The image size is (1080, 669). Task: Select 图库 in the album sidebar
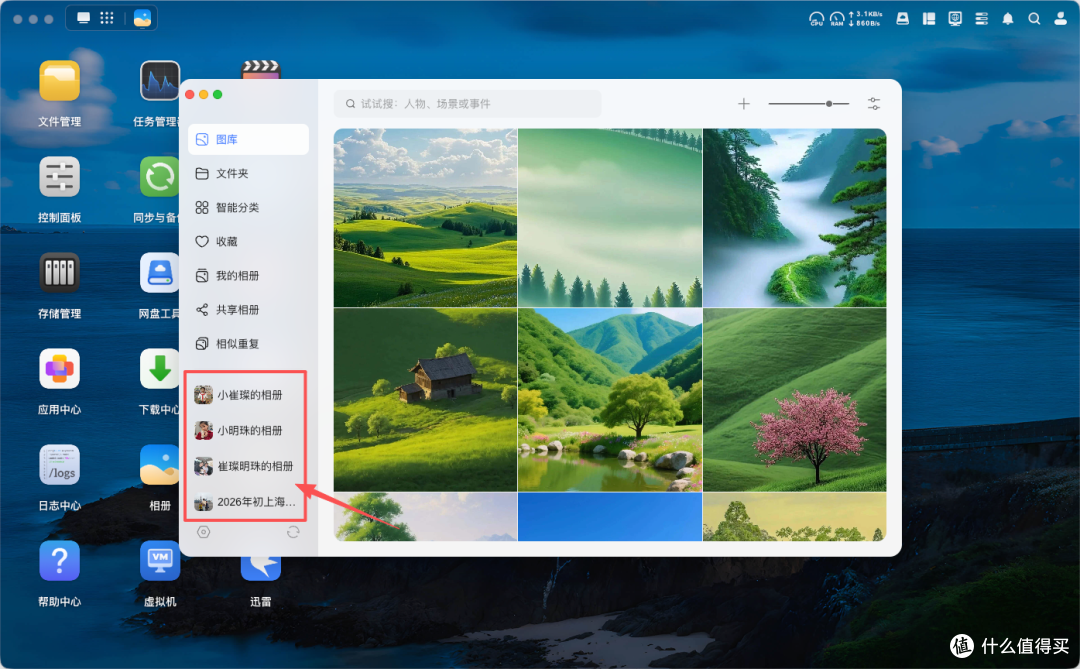click(x=248, y=139)
